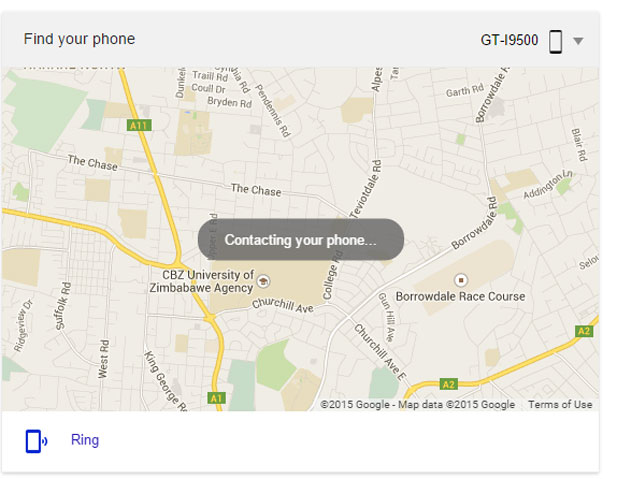Click the Teviotdale Rd road label
Viewport: 617px width, 479px height.
(x=366, y=189)
